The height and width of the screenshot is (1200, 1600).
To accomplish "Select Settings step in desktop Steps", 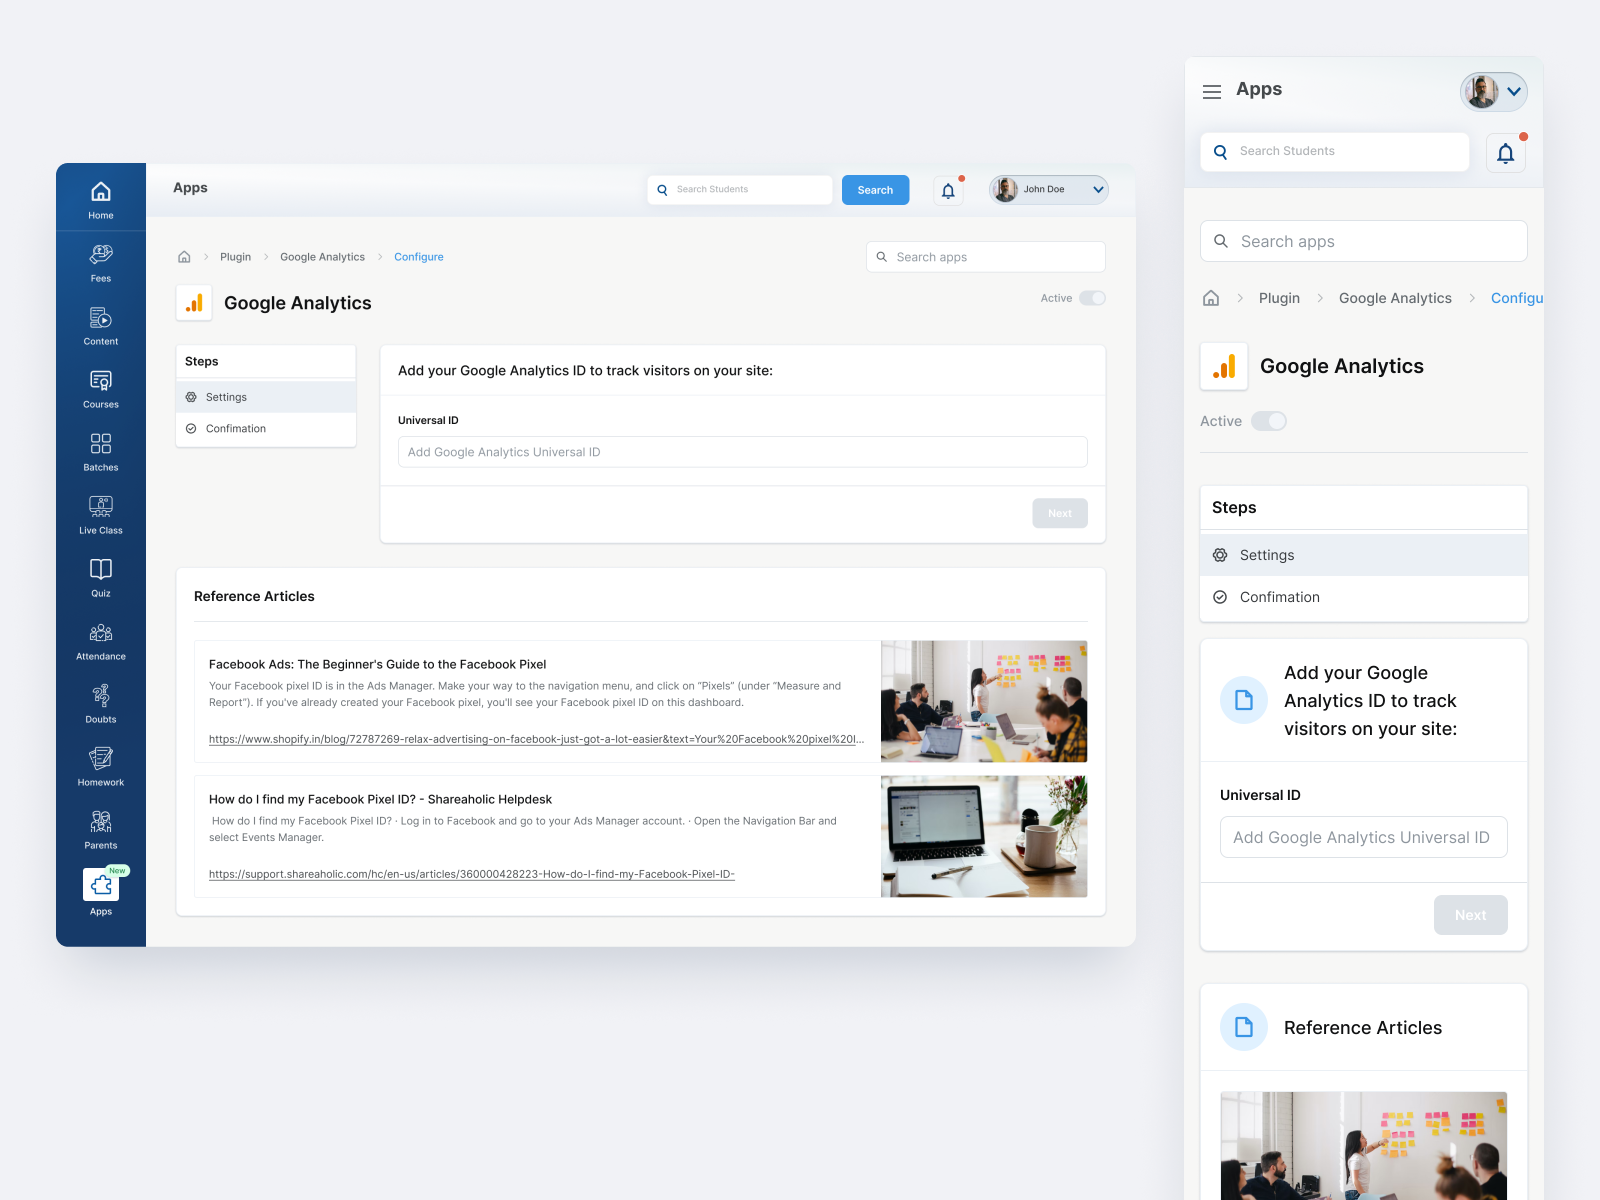I will (x=266, y=397).
